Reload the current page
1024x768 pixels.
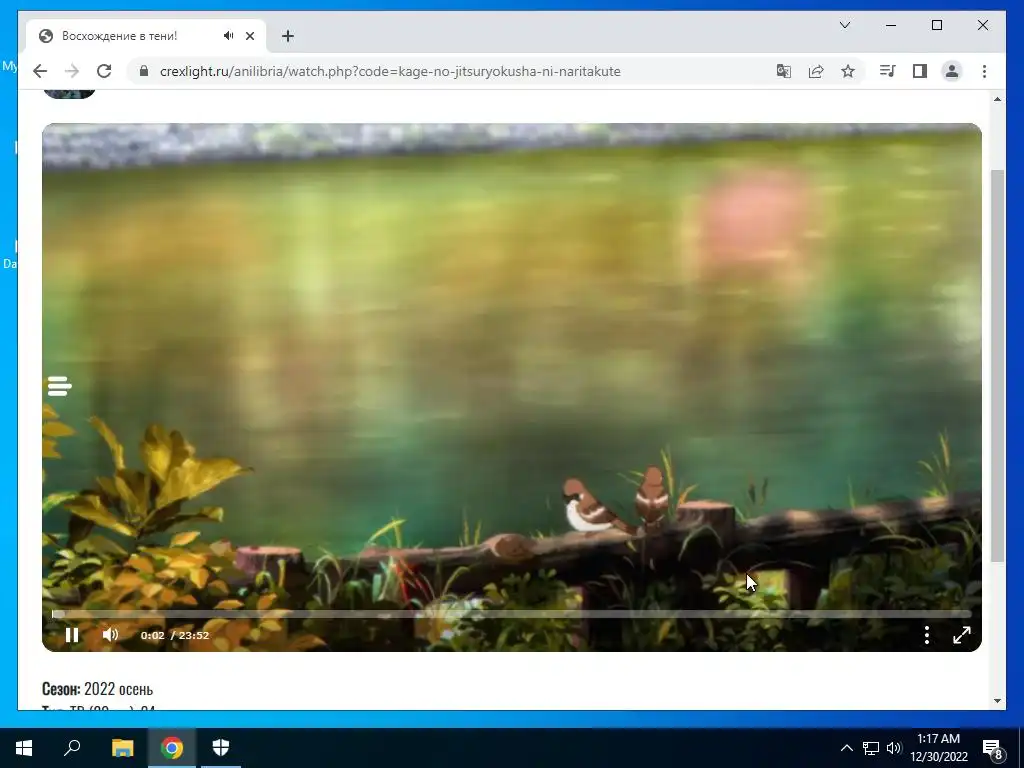[x=104, y=71]
